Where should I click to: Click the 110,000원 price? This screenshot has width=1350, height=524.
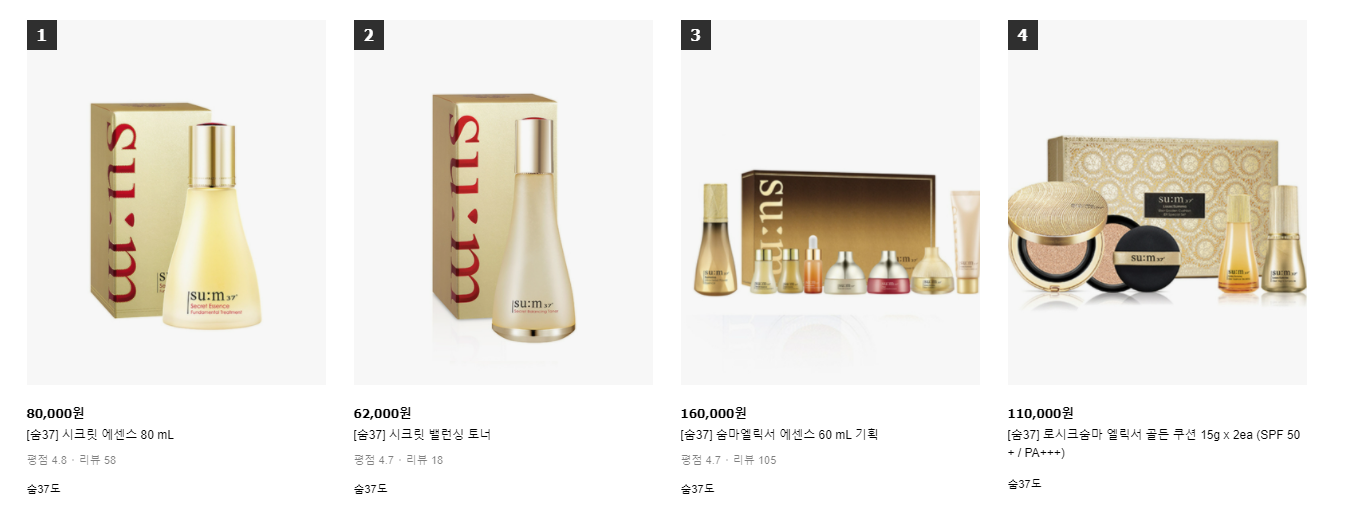[x=1040, y=413]
